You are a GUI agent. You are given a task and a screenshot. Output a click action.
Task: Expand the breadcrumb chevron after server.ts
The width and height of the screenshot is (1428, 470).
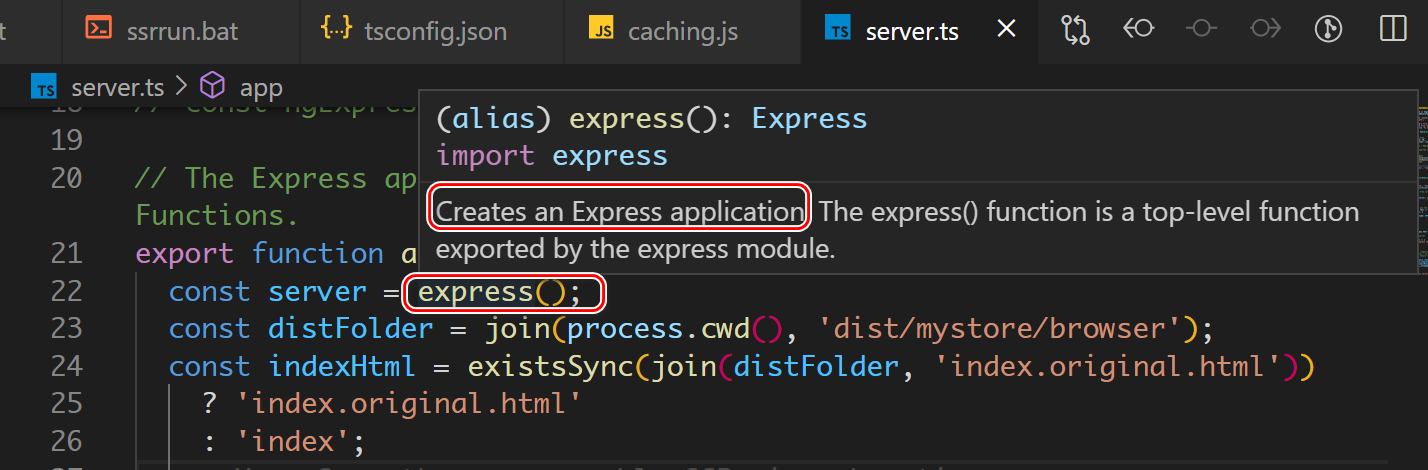(x=181, y=87)
